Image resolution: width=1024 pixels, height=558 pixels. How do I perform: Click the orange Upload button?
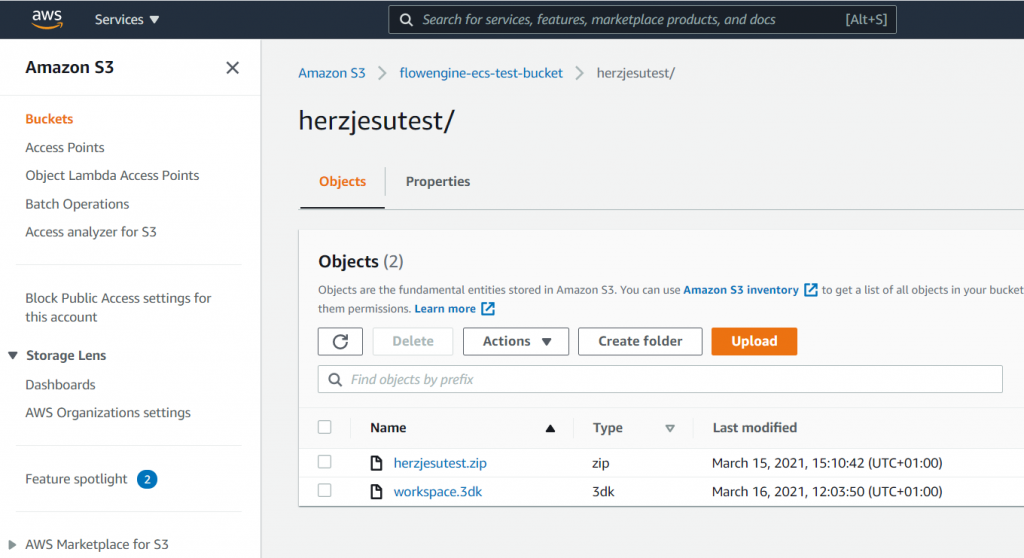pyautogui.click(x=754, y=342)
